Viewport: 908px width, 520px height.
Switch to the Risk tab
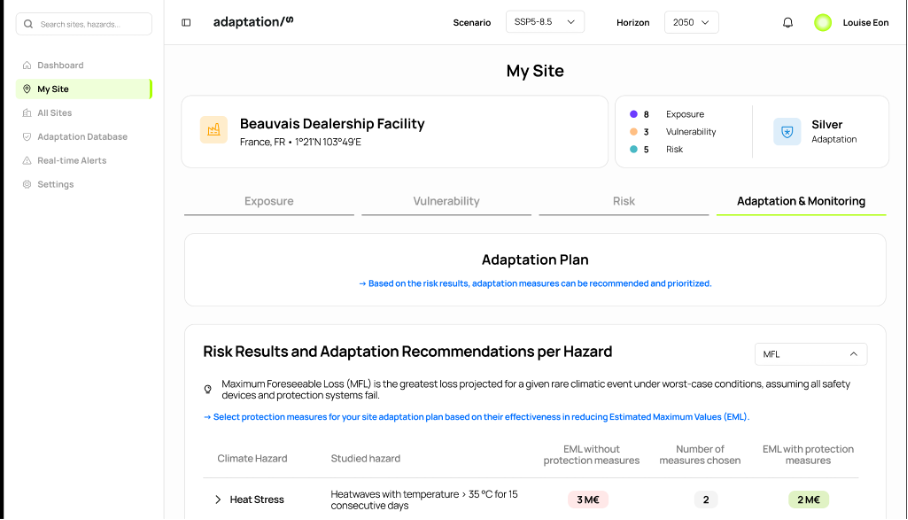tap(623, 201)
